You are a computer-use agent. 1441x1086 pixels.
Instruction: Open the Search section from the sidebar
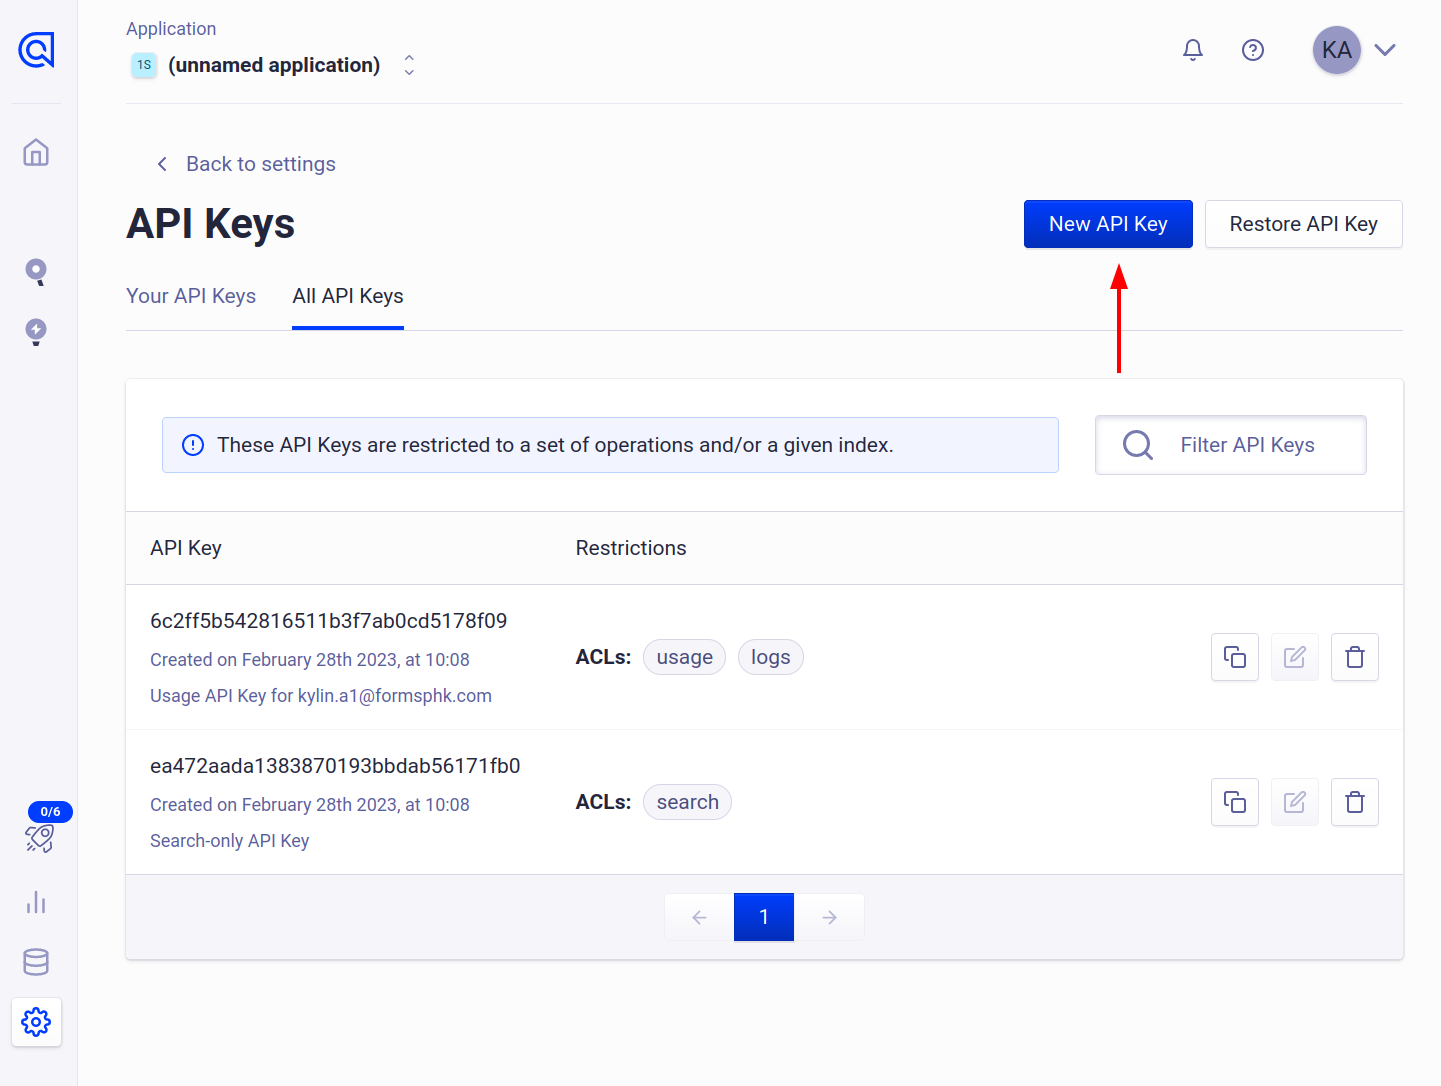coord(36,271)
